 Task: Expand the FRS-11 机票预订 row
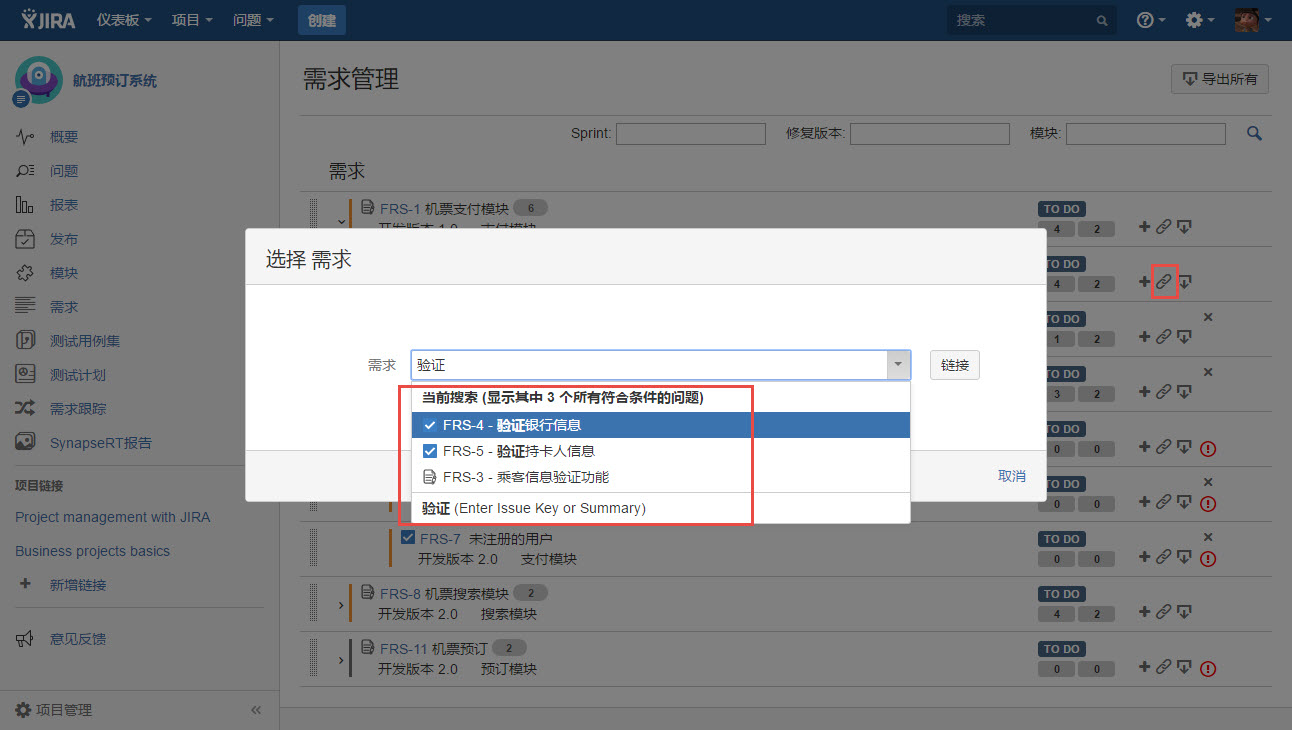pos(341,661)
